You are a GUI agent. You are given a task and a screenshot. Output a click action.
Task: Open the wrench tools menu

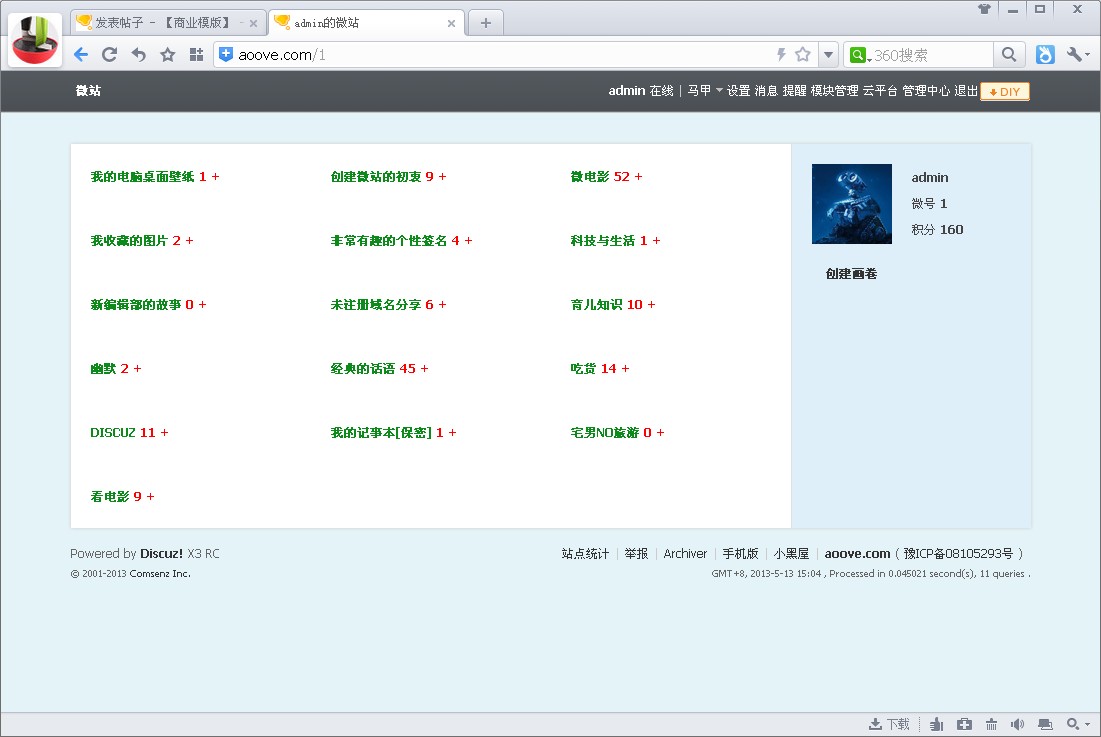1077,54
